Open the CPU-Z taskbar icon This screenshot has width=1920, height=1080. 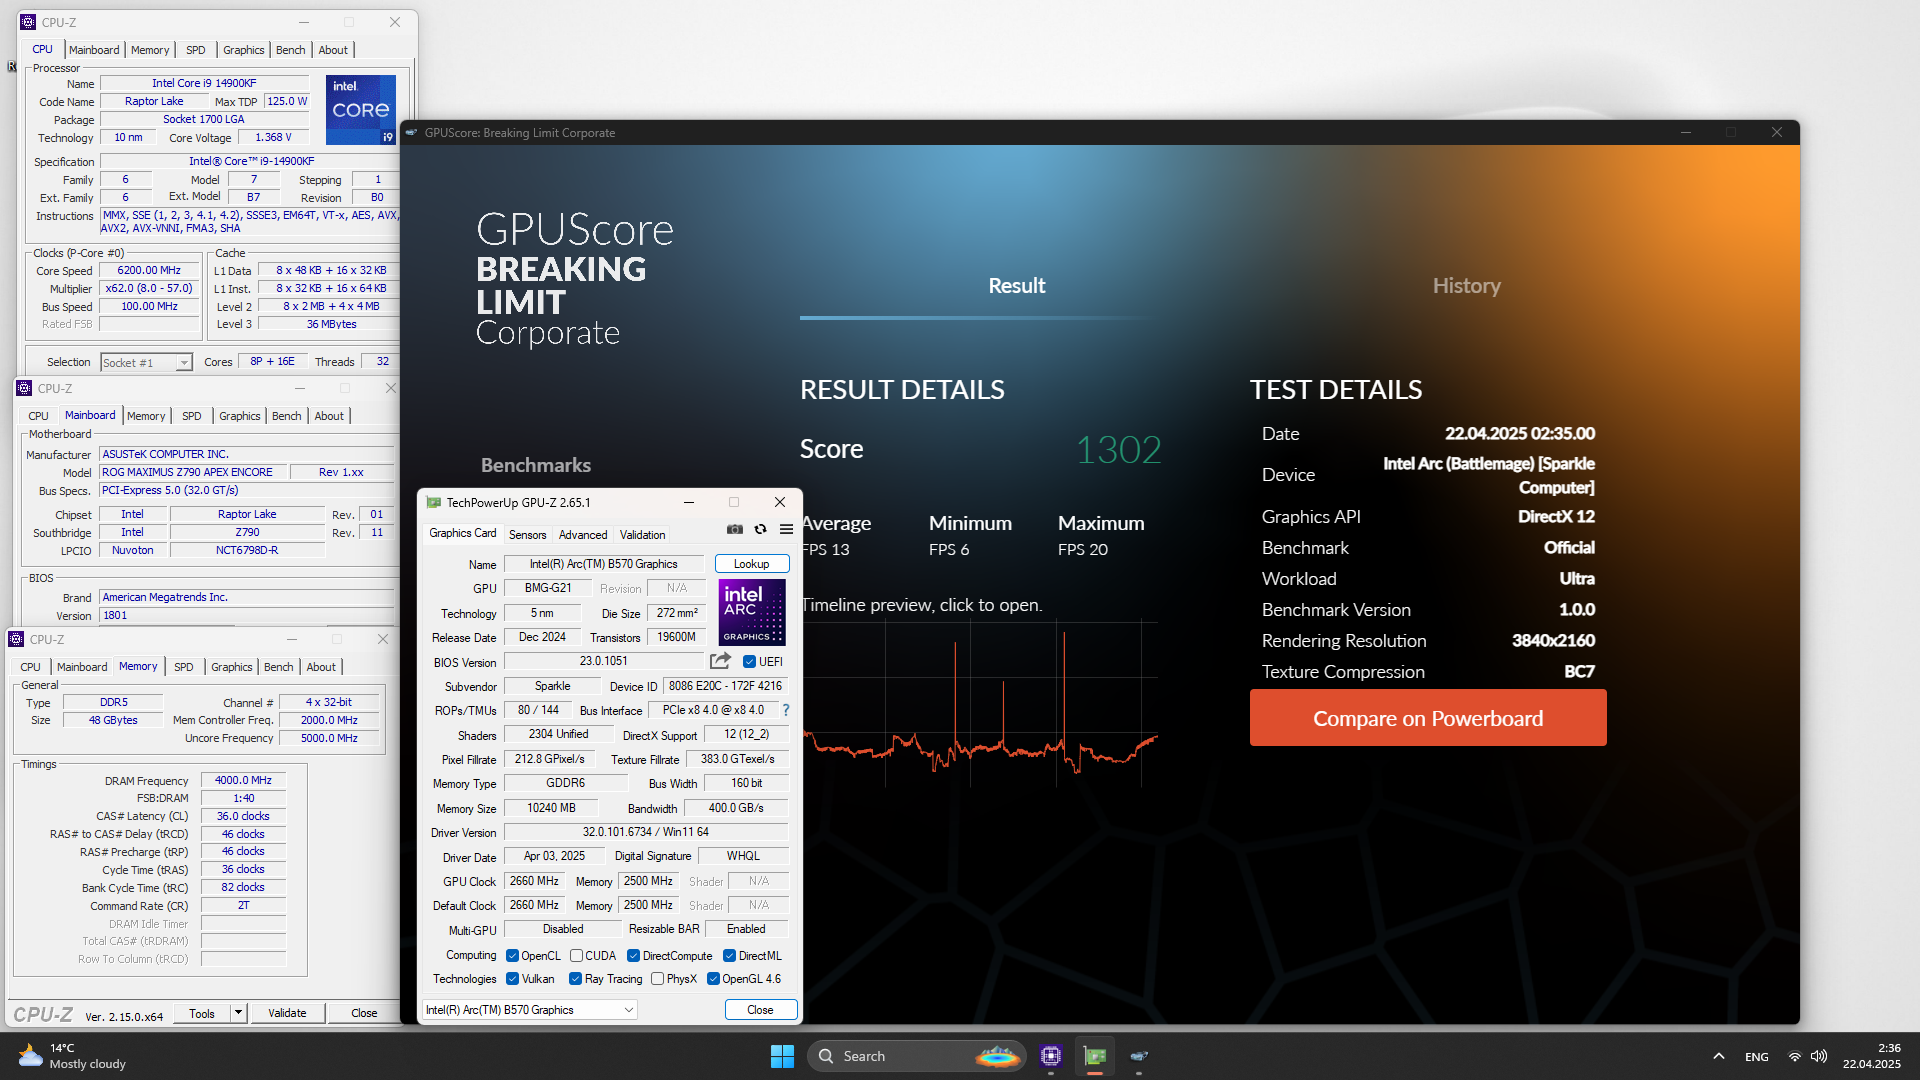[1050, 1056]
